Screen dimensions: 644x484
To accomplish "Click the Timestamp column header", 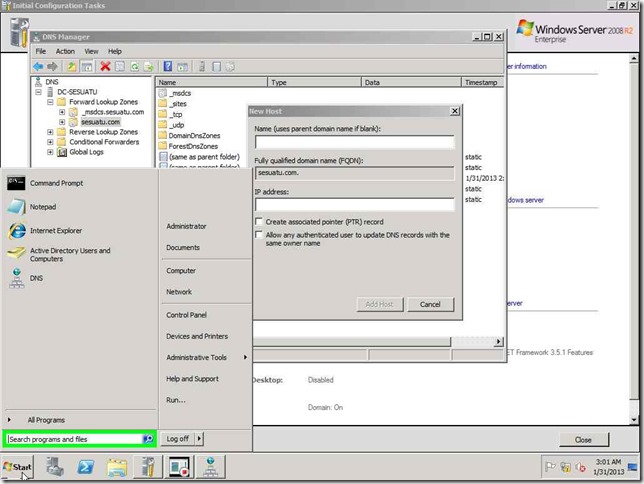I will 483,82.
